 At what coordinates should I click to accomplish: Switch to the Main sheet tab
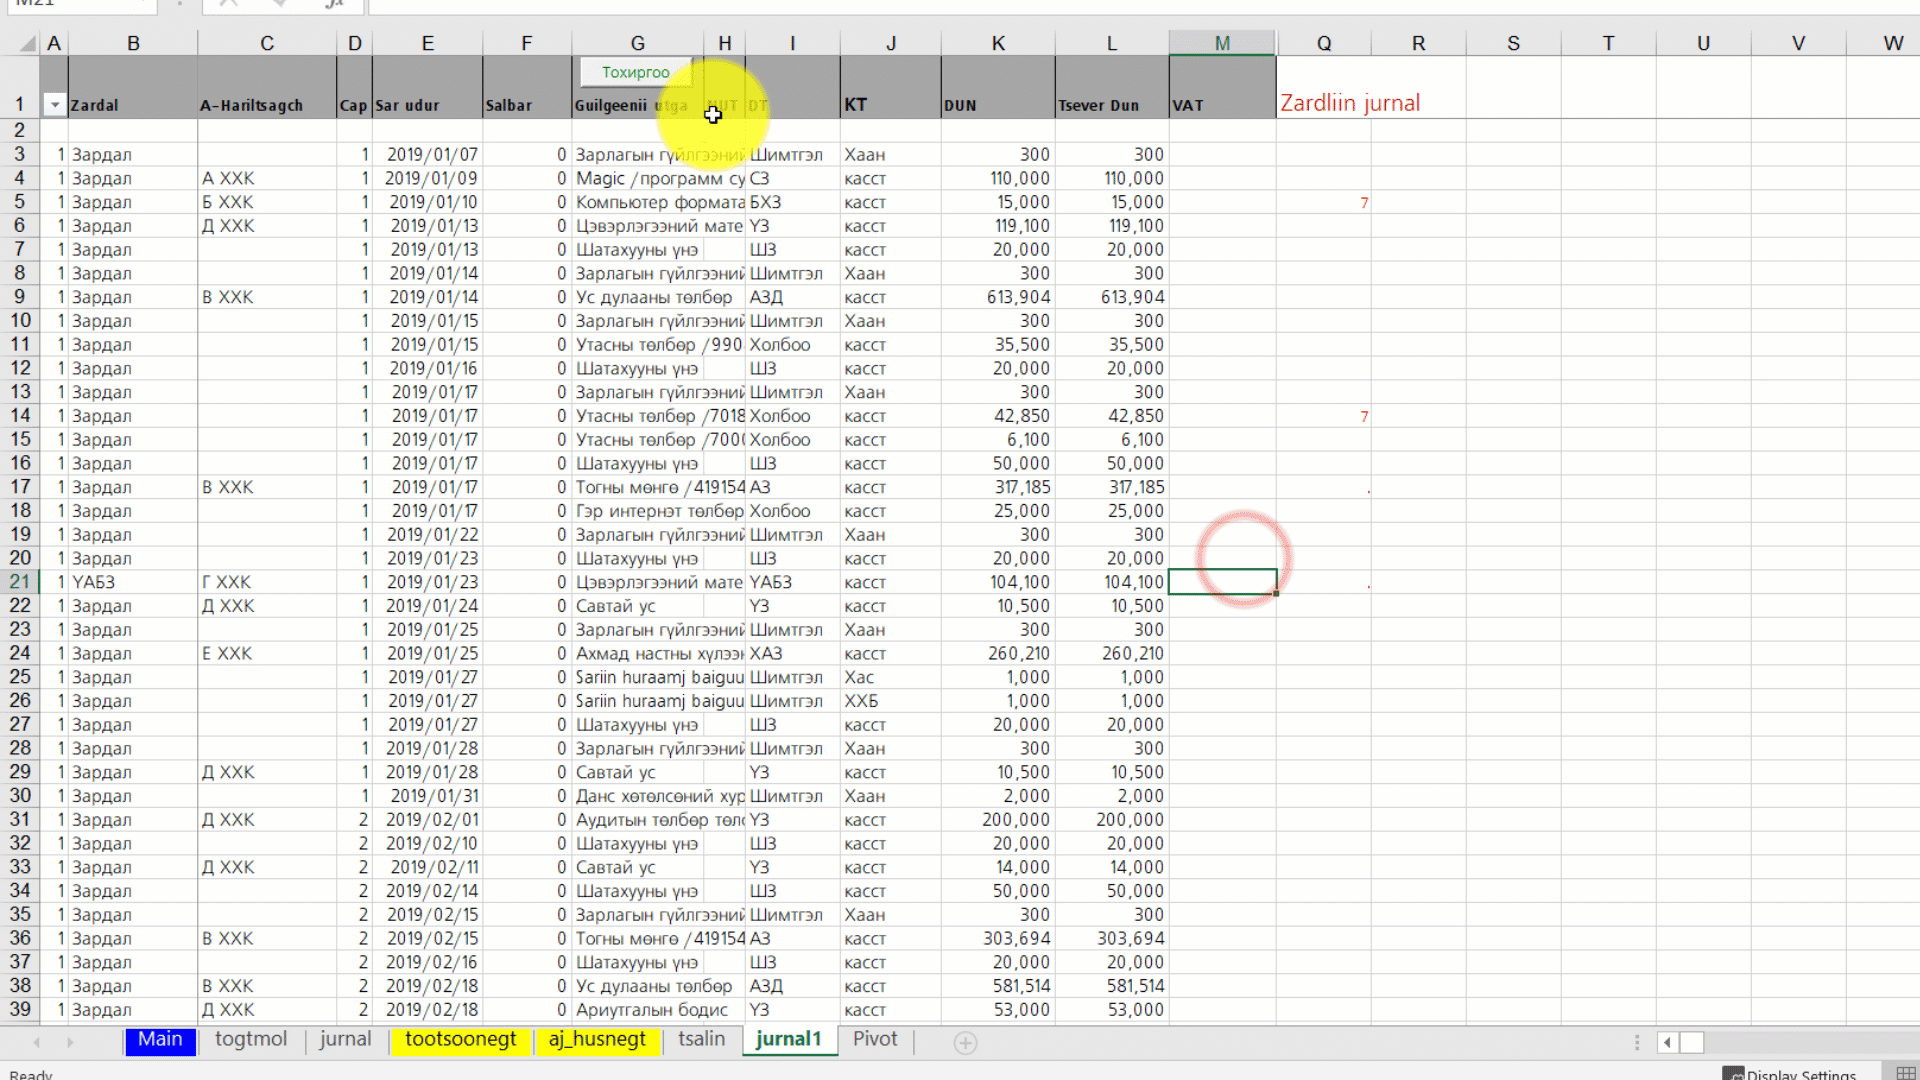coord(160,1040)
